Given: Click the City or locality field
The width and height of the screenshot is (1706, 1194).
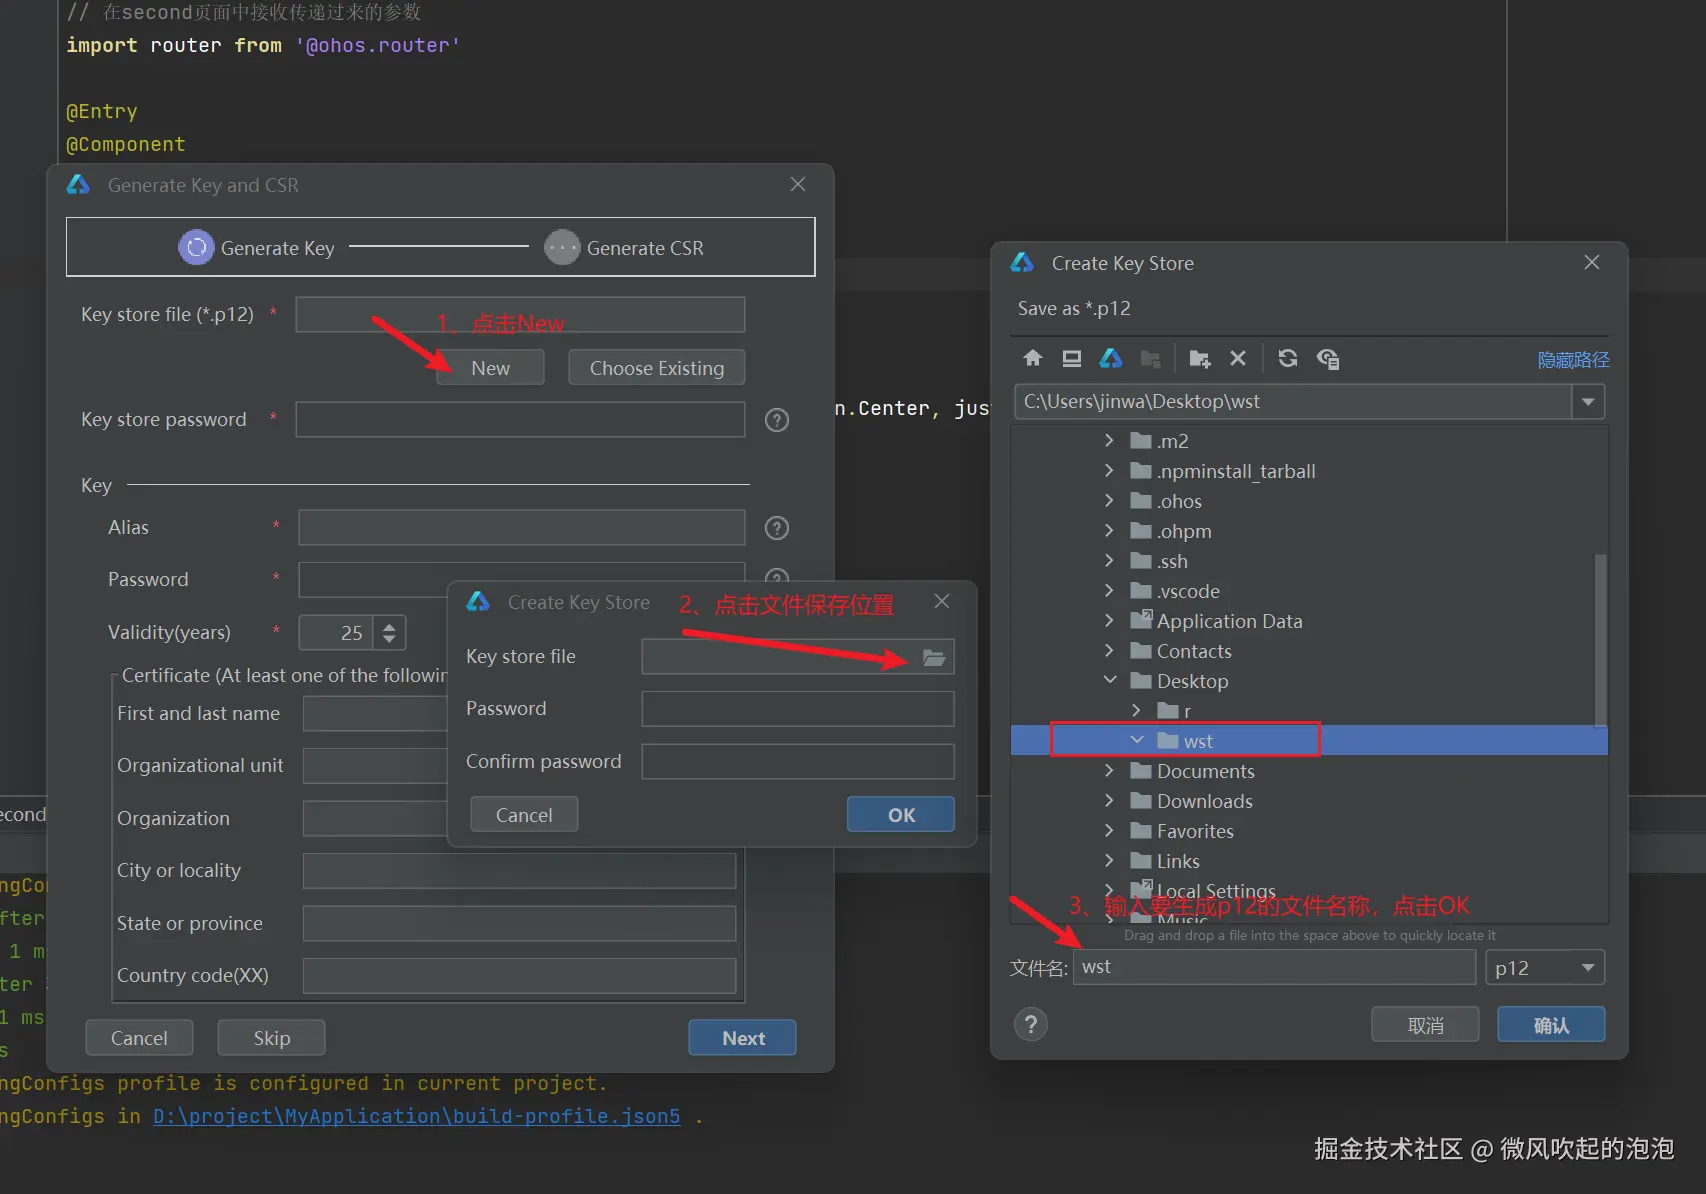Looking at the screenshot, I should click(519, 871).
